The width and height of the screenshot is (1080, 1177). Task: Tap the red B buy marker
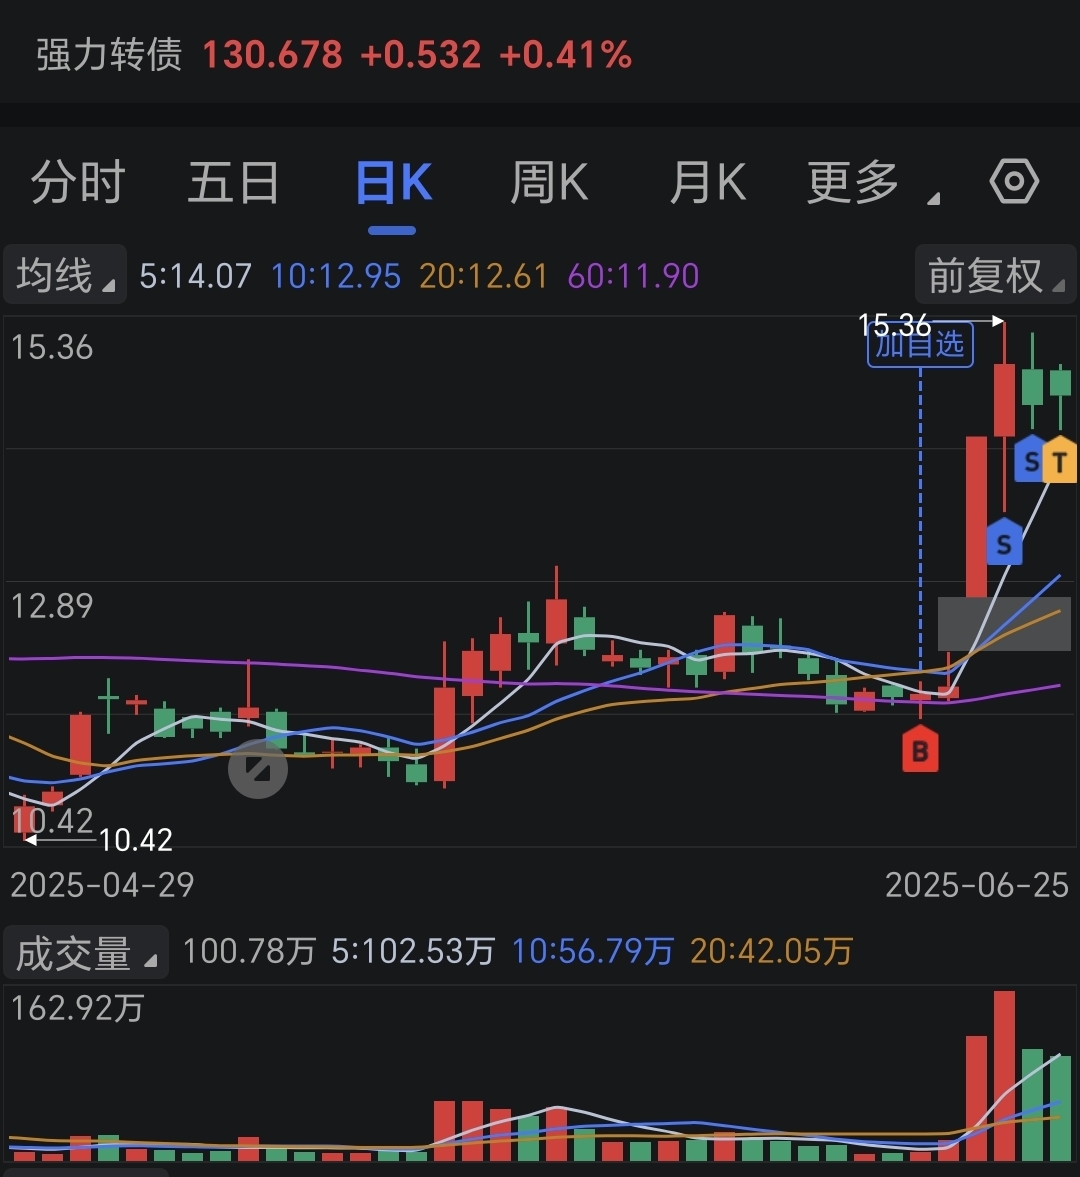point(920,748)
